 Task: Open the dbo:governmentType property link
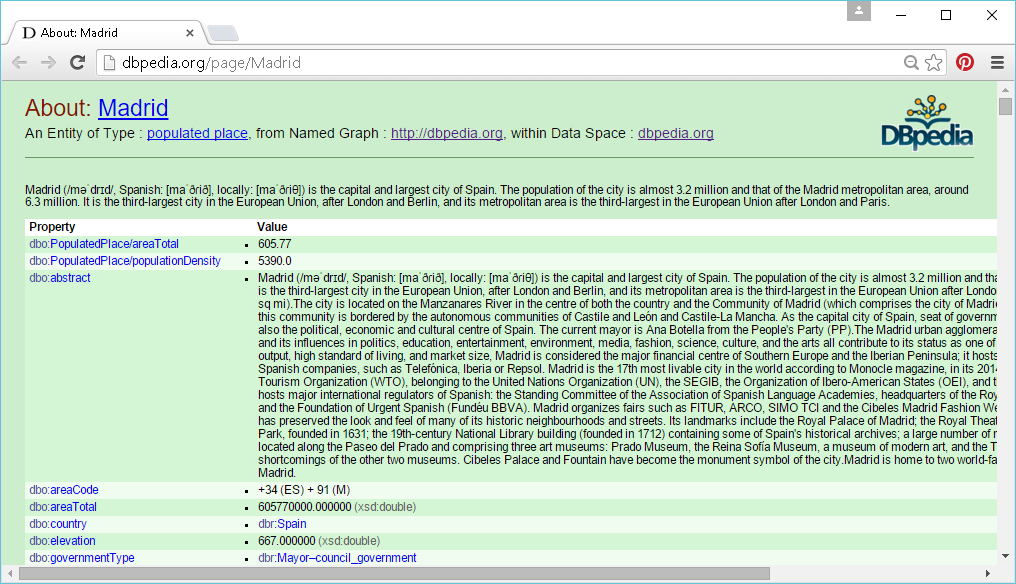click(x=82, y=557)
